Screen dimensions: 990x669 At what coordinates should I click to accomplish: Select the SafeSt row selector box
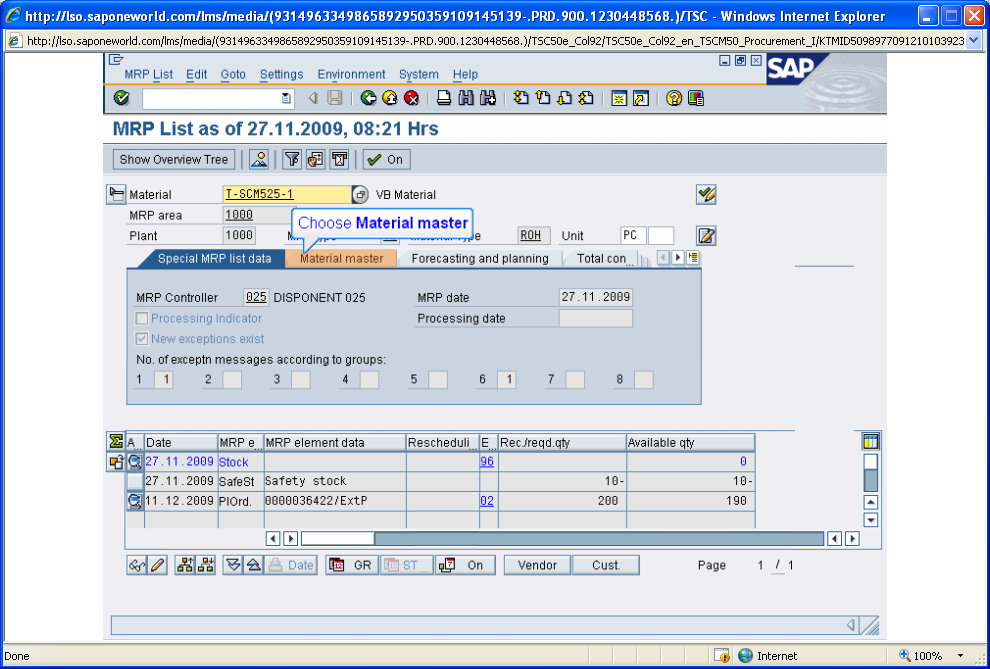pyautogui.click(x=134, y=482)
